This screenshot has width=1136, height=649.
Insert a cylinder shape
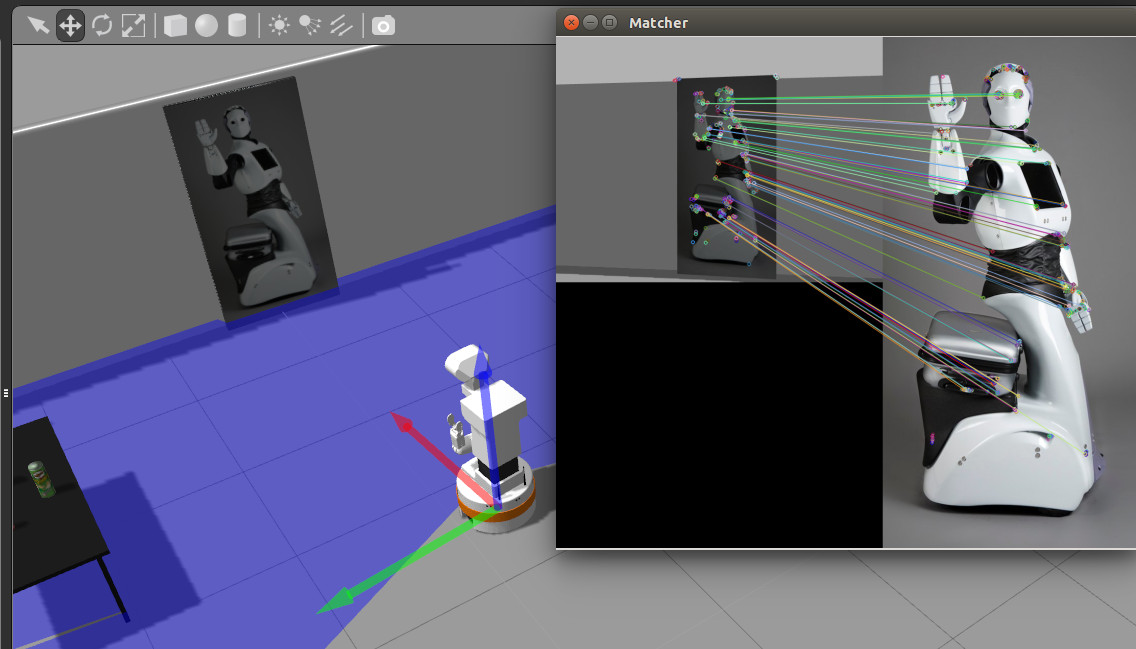(237, 25)
